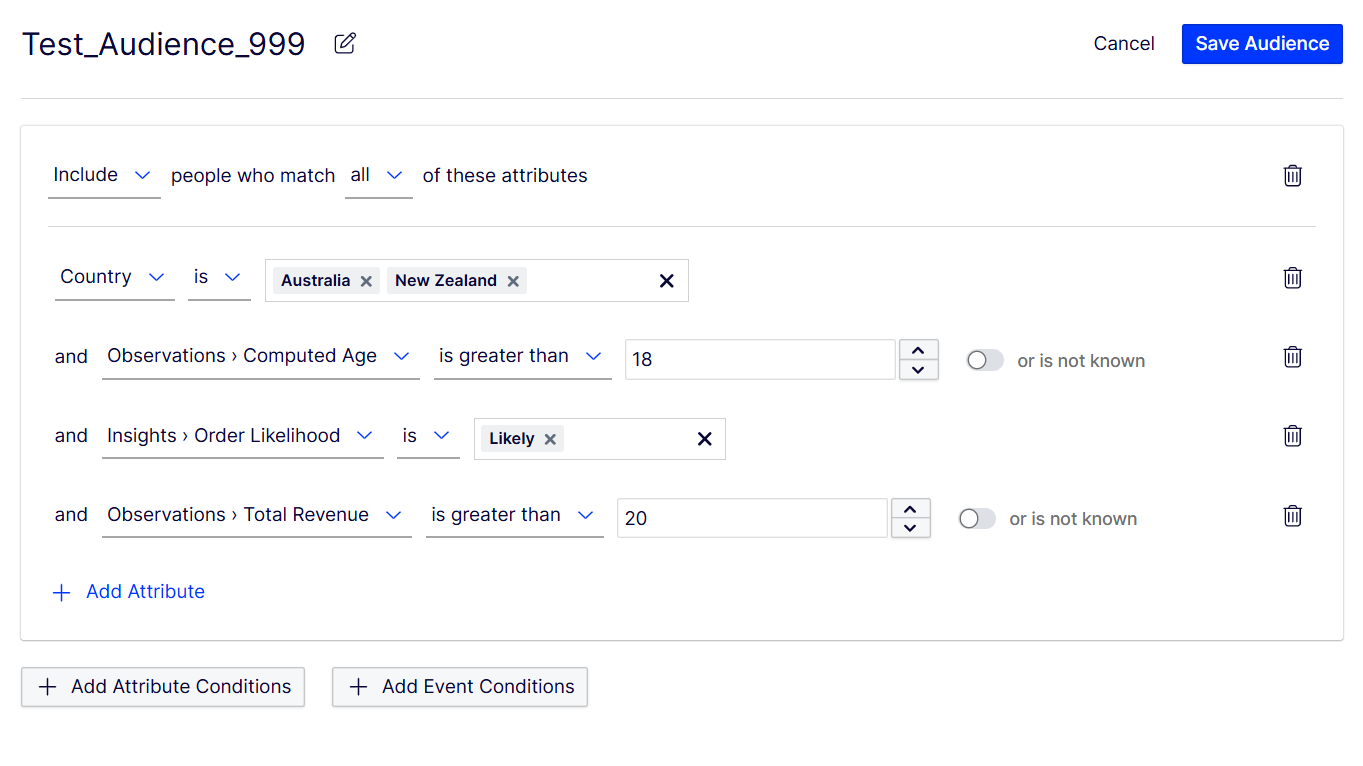The image size is (1363, 766).
Task: Expand the Observations › Computed Age attribute dropdown
Action: click(x=260, y=356)
